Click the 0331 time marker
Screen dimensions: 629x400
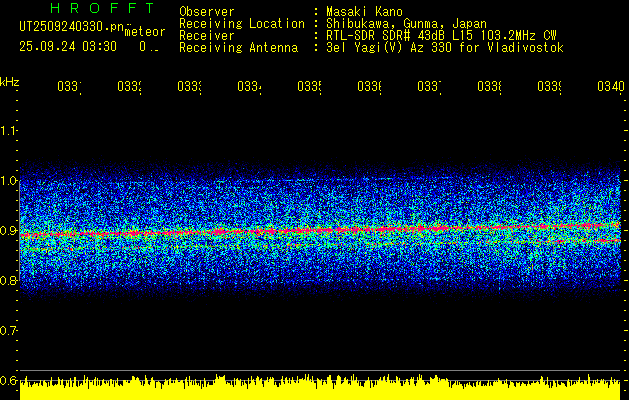point(69,86)
